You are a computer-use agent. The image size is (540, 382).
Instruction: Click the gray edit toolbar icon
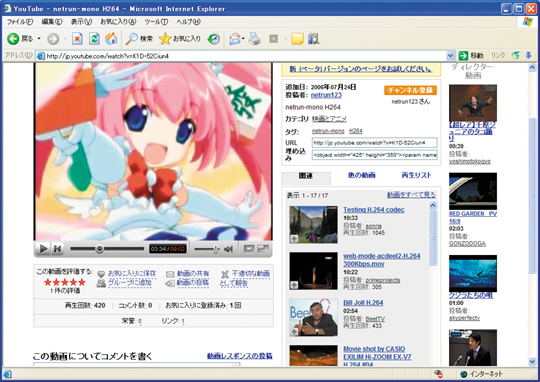pos(274,39)
